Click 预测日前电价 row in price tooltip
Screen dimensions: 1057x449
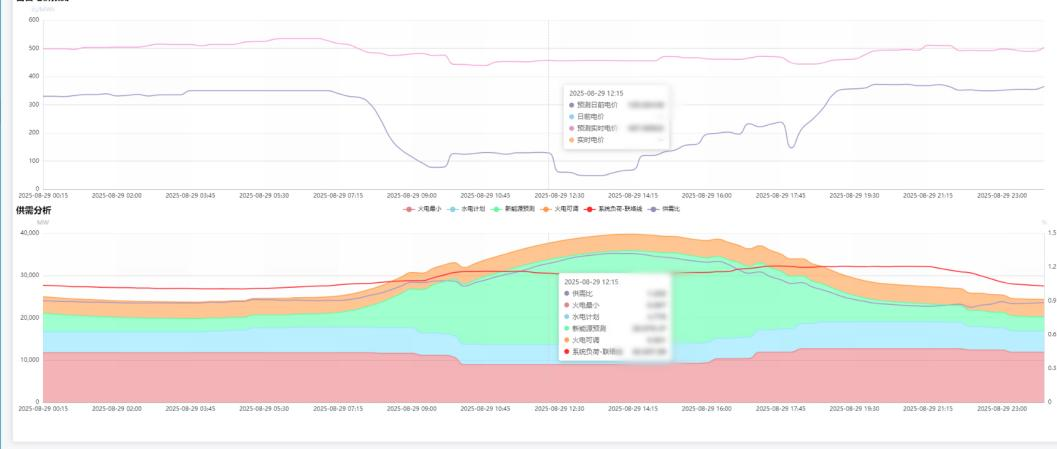coord(598,104)
